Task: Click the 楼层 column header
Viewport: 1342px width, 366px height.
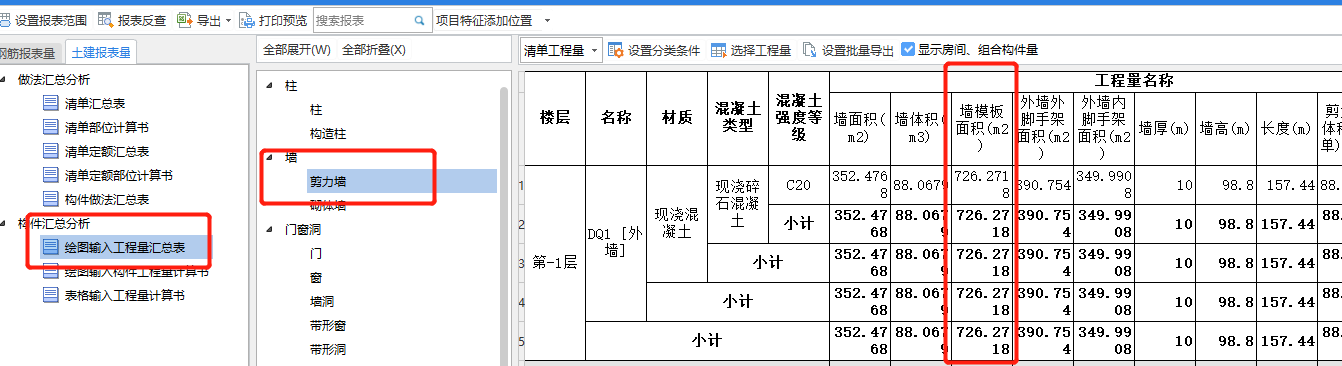Action: pyautogui.click(x=555, y=118)
